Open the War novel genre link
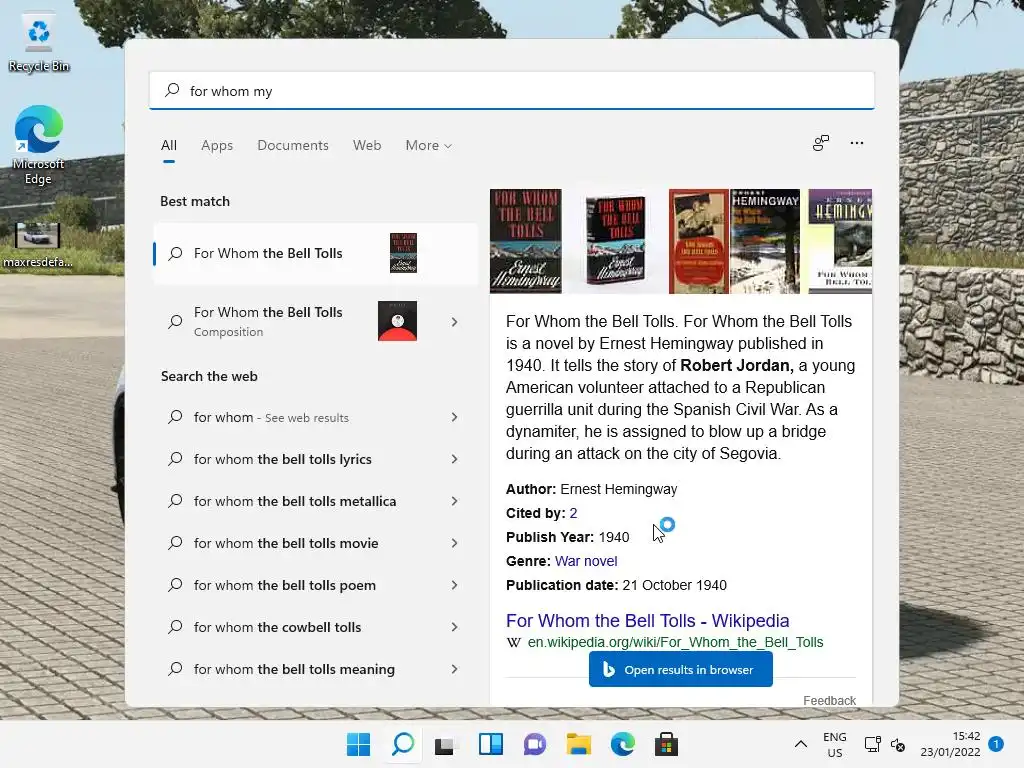 click(x=586, y=561)
